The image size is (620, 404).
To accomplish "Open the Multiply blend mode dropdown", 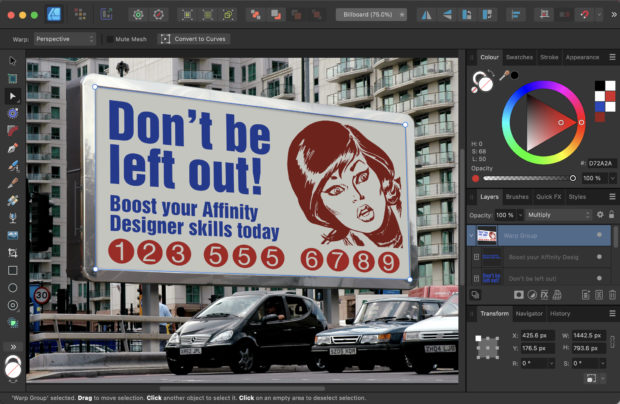I will tap(559, 215).
